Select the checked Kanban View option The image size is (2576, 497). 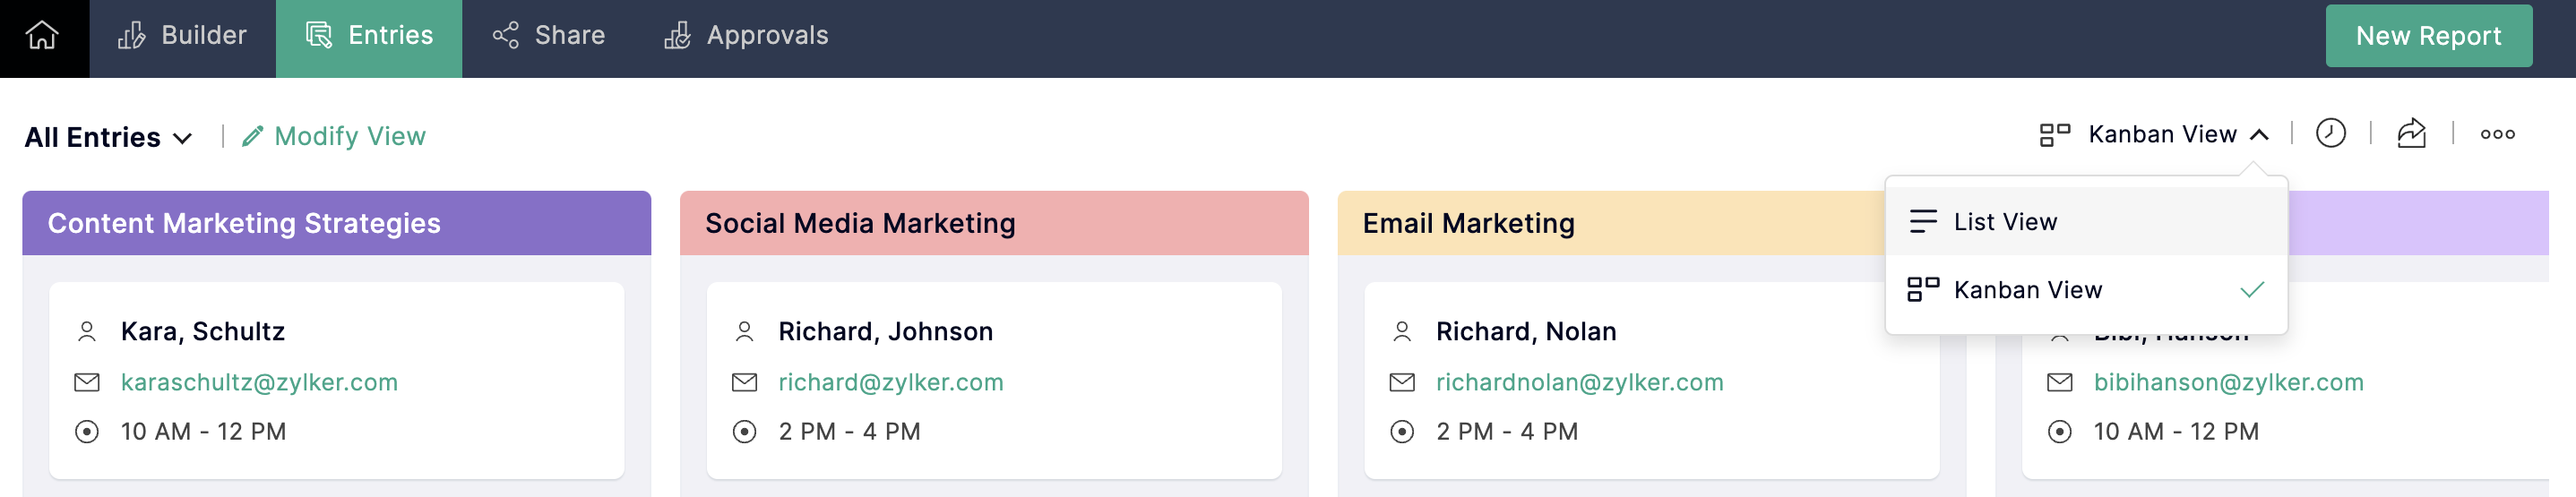[x=2086, y=290]
